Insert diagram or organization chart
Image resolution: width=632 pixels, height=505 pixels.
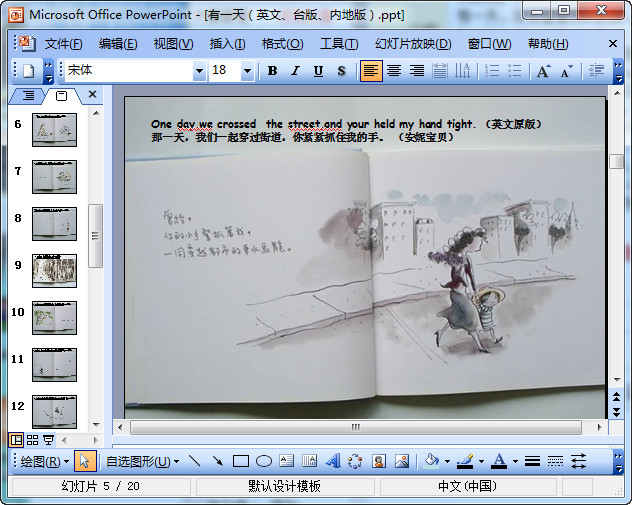pos(355,461)
